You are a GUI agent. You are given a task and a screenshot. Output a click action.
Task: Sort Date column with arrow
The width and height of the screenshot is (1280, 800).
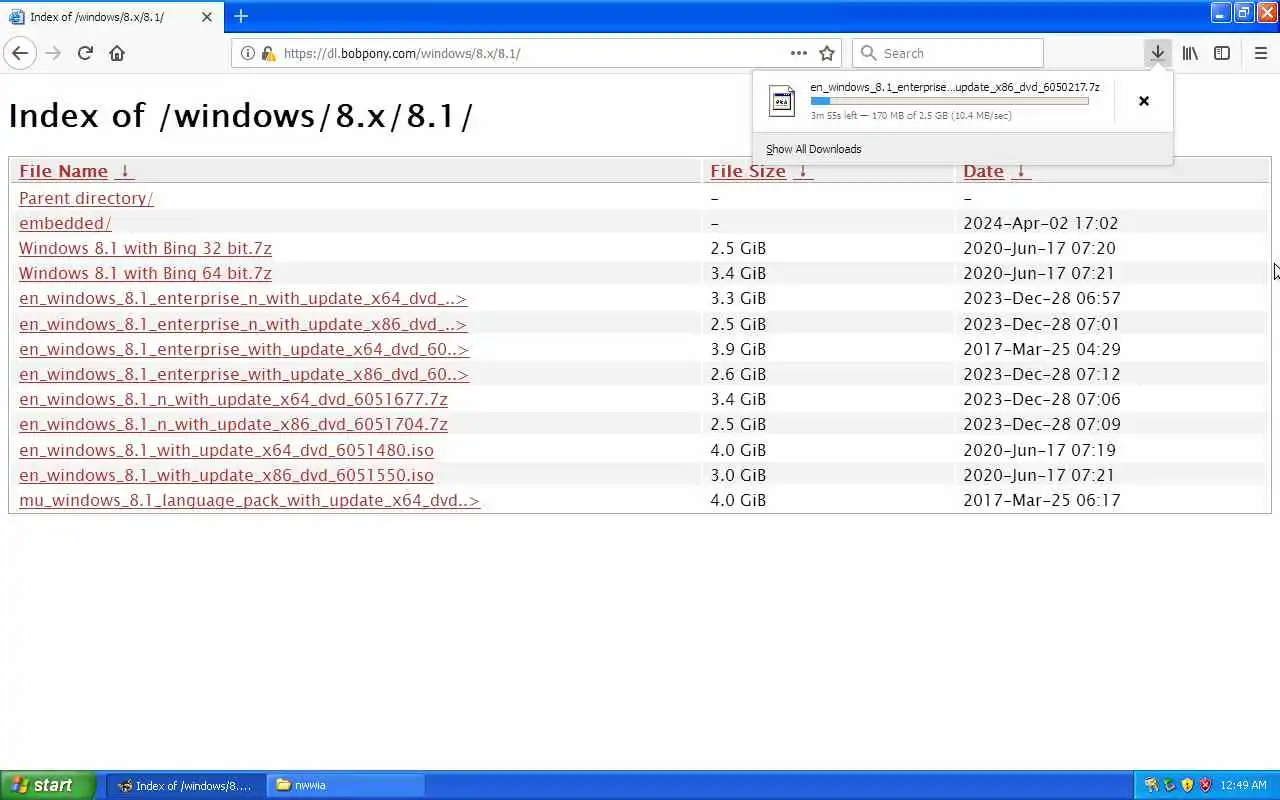tap(1020, 171)
